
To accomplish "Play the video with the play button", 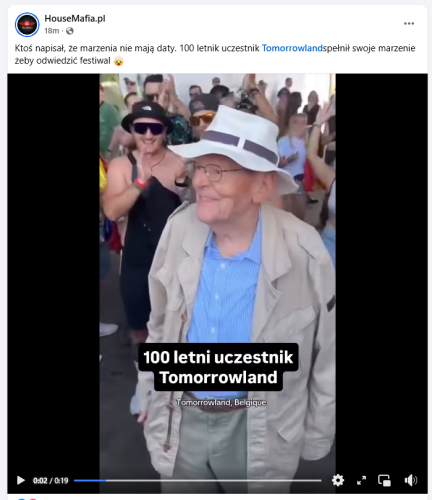I will tap(21, 480).
